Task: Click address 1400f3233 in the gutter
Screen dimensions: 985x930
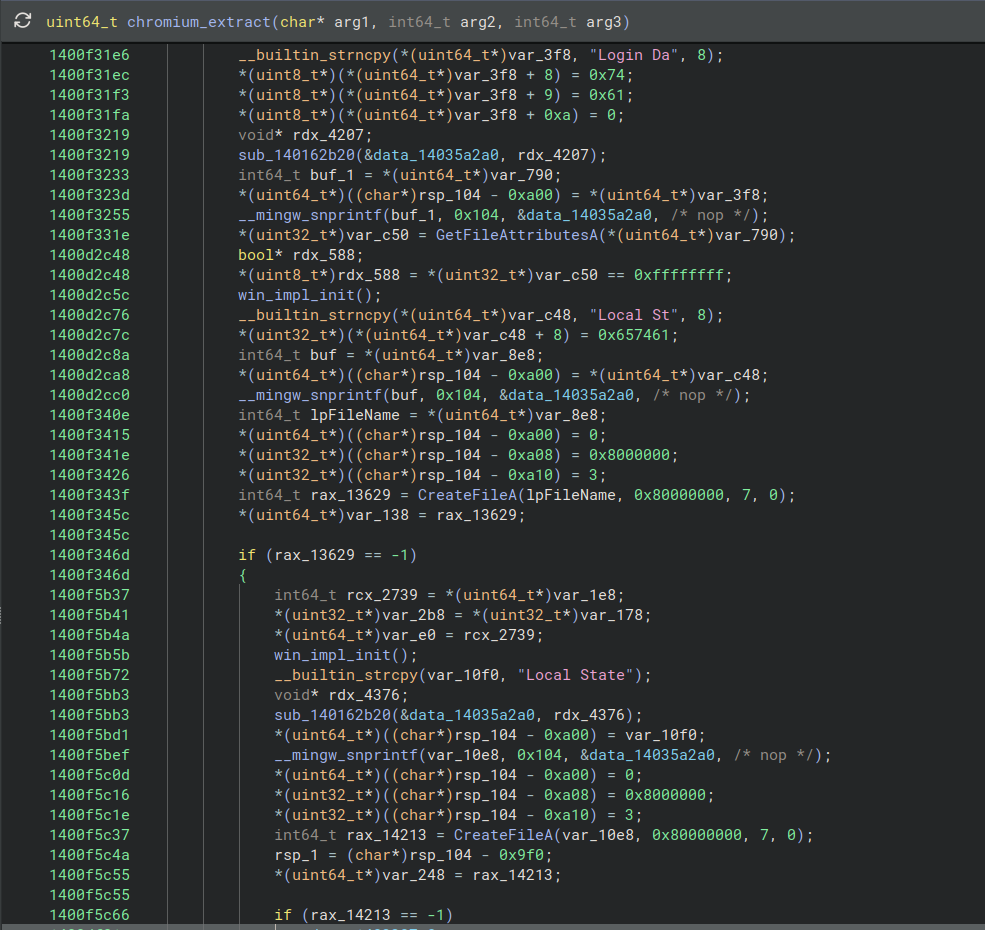Action: (x=89, y=175)
